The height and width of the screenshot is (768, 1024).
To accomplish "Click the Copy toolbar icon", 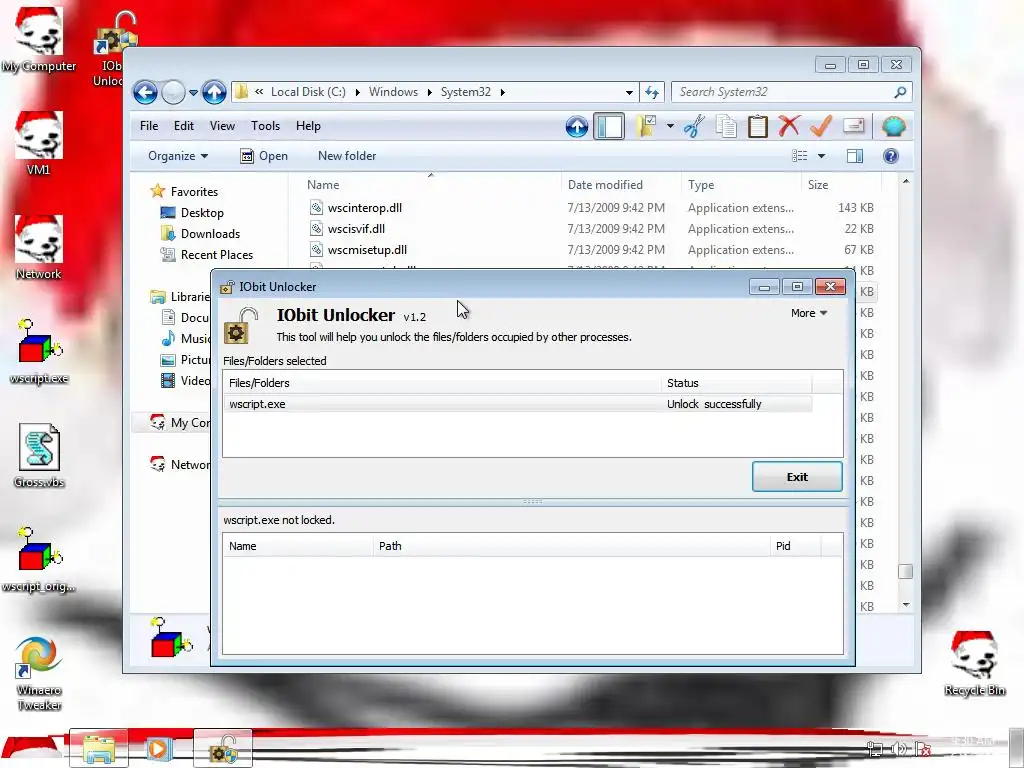I will (726, 127).
